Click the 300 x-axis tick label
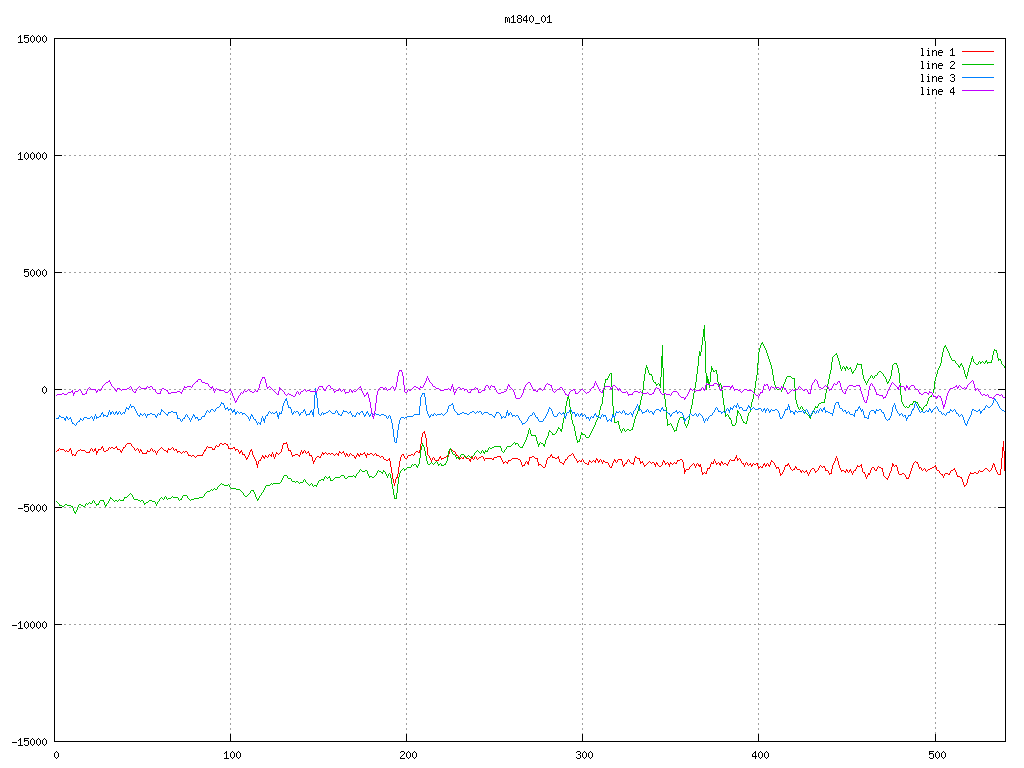Screen dimensions: 1024x768 point(583,755)
